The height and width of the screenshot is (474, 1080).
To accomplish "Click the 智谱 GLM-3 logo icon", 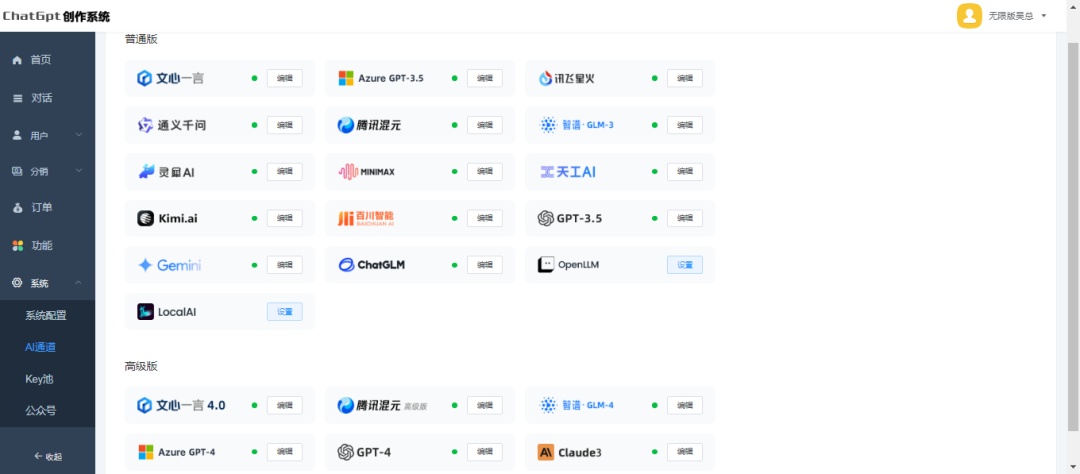I will tap(548, 125).
